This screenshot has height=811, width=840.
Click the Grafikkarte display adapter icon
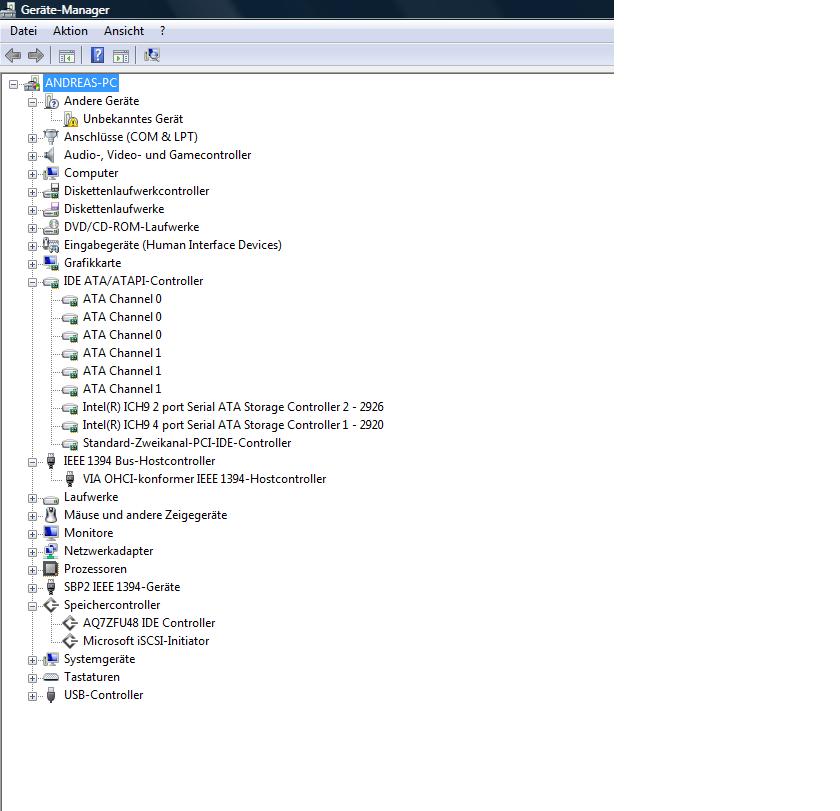coord(51,262)
